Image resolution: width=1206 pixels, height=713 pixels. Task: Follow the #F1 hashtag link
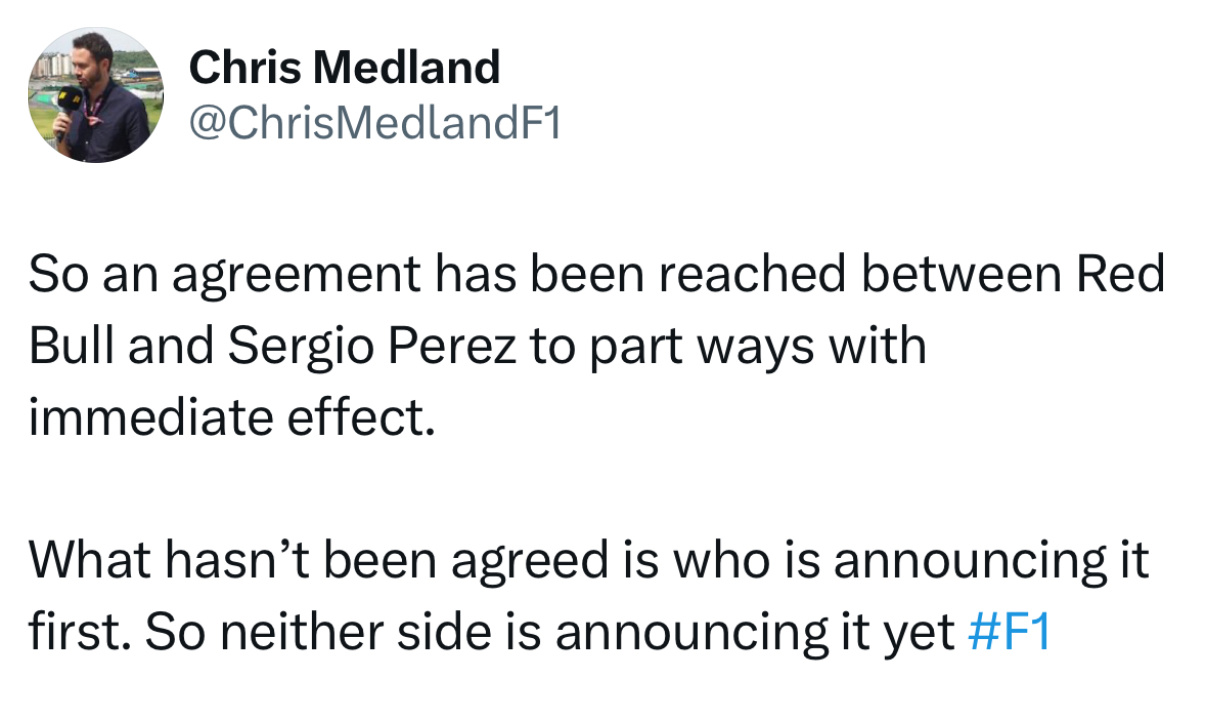pos(1011,631)
